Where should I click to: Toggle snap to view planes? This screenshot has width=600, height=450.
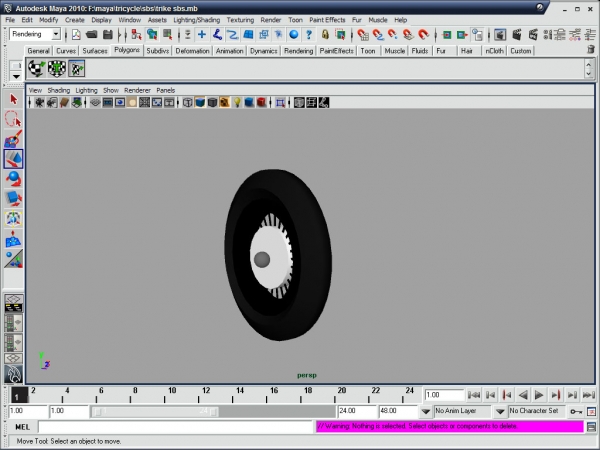coord(408,35)
